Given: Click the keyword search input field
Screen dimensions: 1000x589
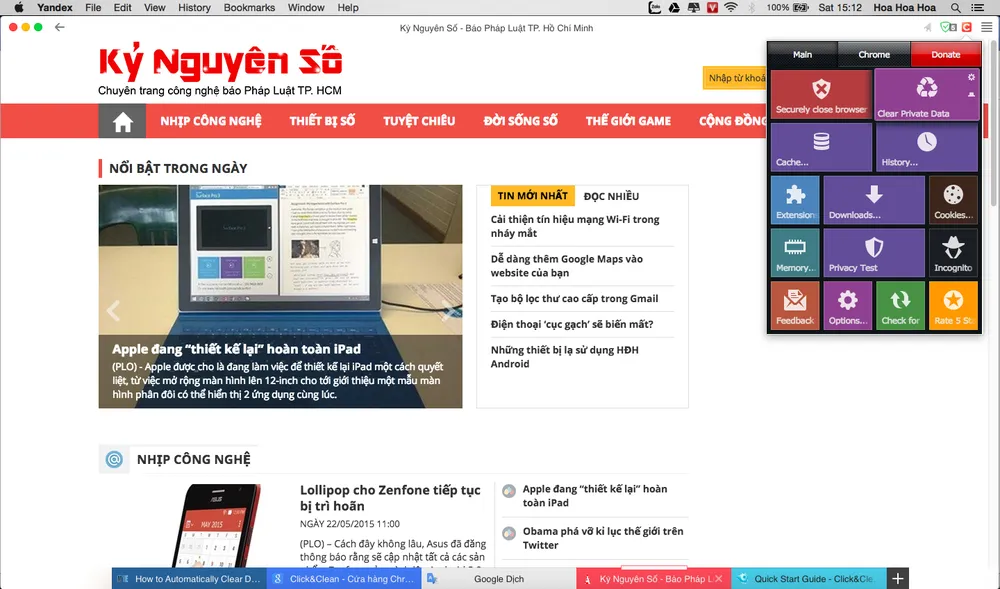Looking at the screenshot, I should tap(735, 78).
